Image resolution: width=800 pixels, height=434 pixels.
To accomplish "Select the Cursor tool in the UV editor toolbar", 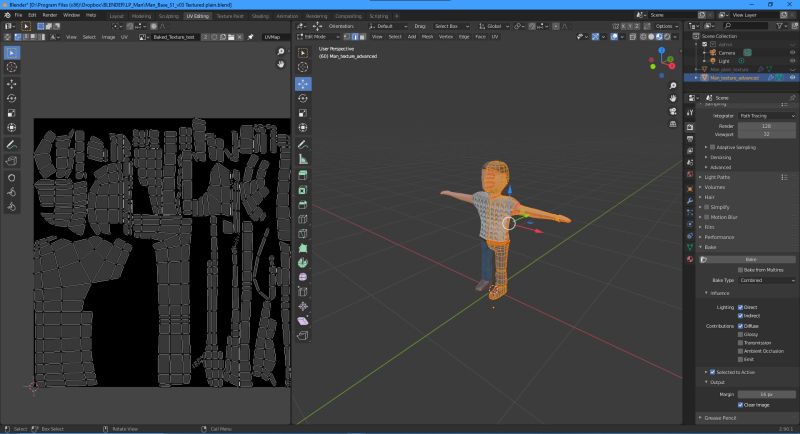I will 12,67.
